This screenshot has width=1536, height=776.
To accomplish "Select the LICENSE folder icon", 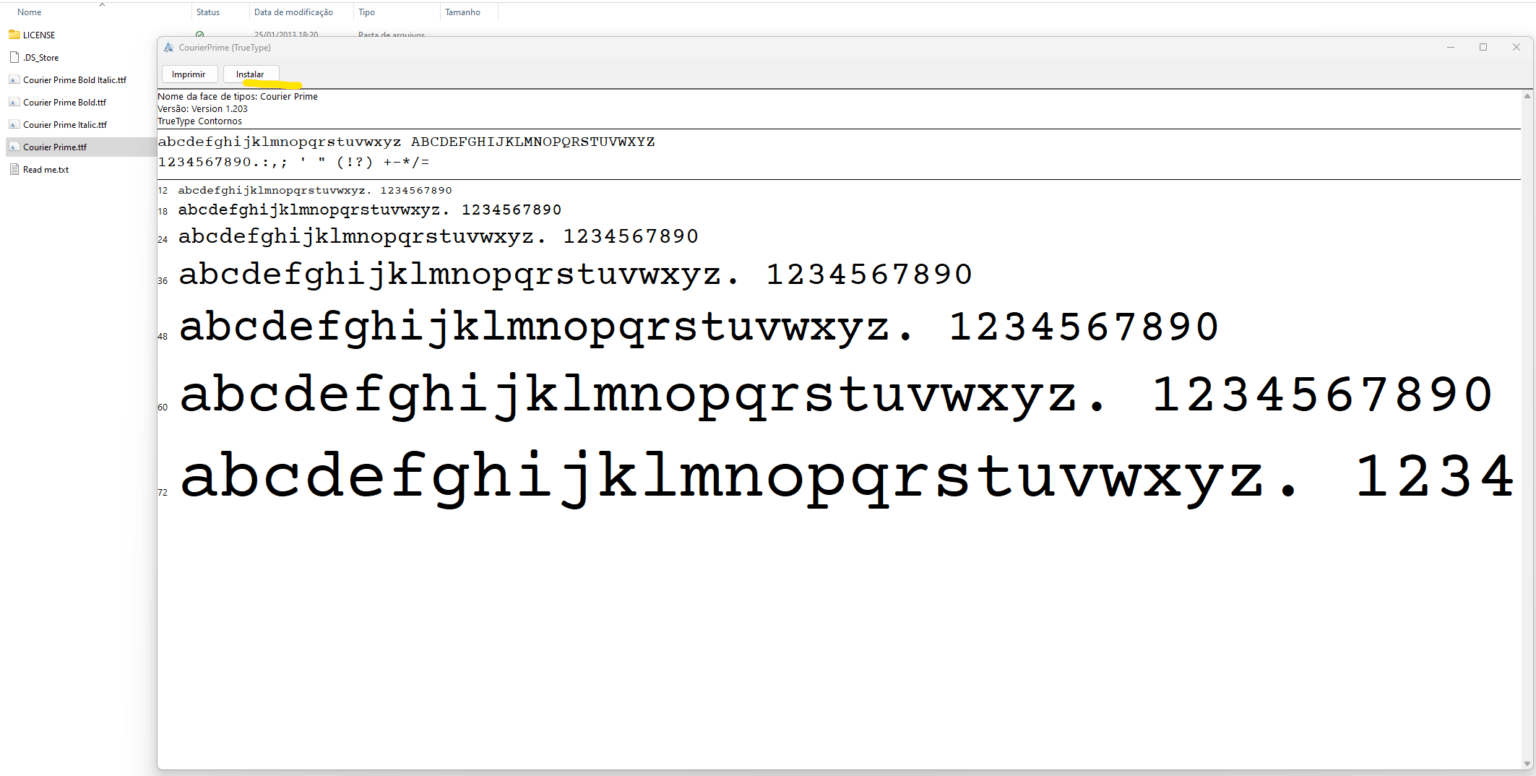I will [14, 35].
